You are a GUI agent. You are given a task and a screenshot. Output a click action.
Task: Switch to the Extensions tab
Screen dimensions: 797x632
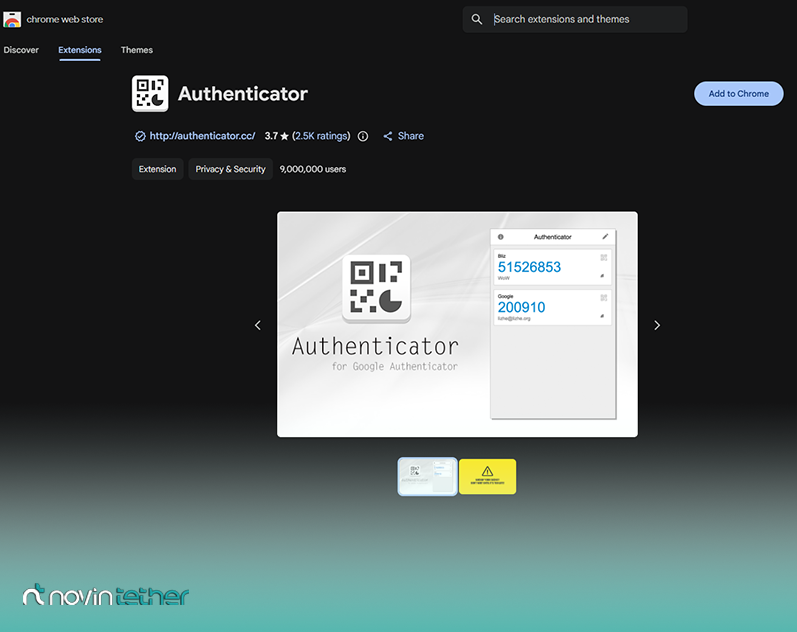pyautogui.click(x=80, y=50)
